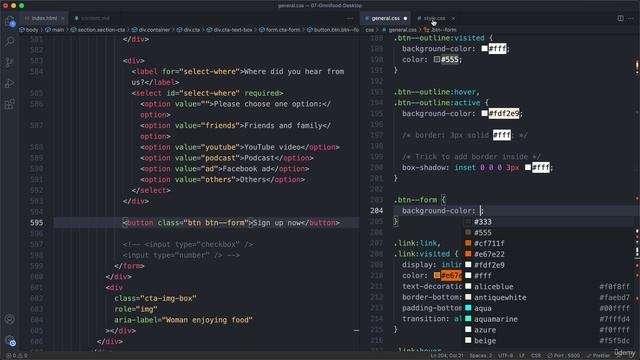This screenshot has height=360, width=640.
Task: Select .btn--form in right breadcrumb
Action: point(443,30)
